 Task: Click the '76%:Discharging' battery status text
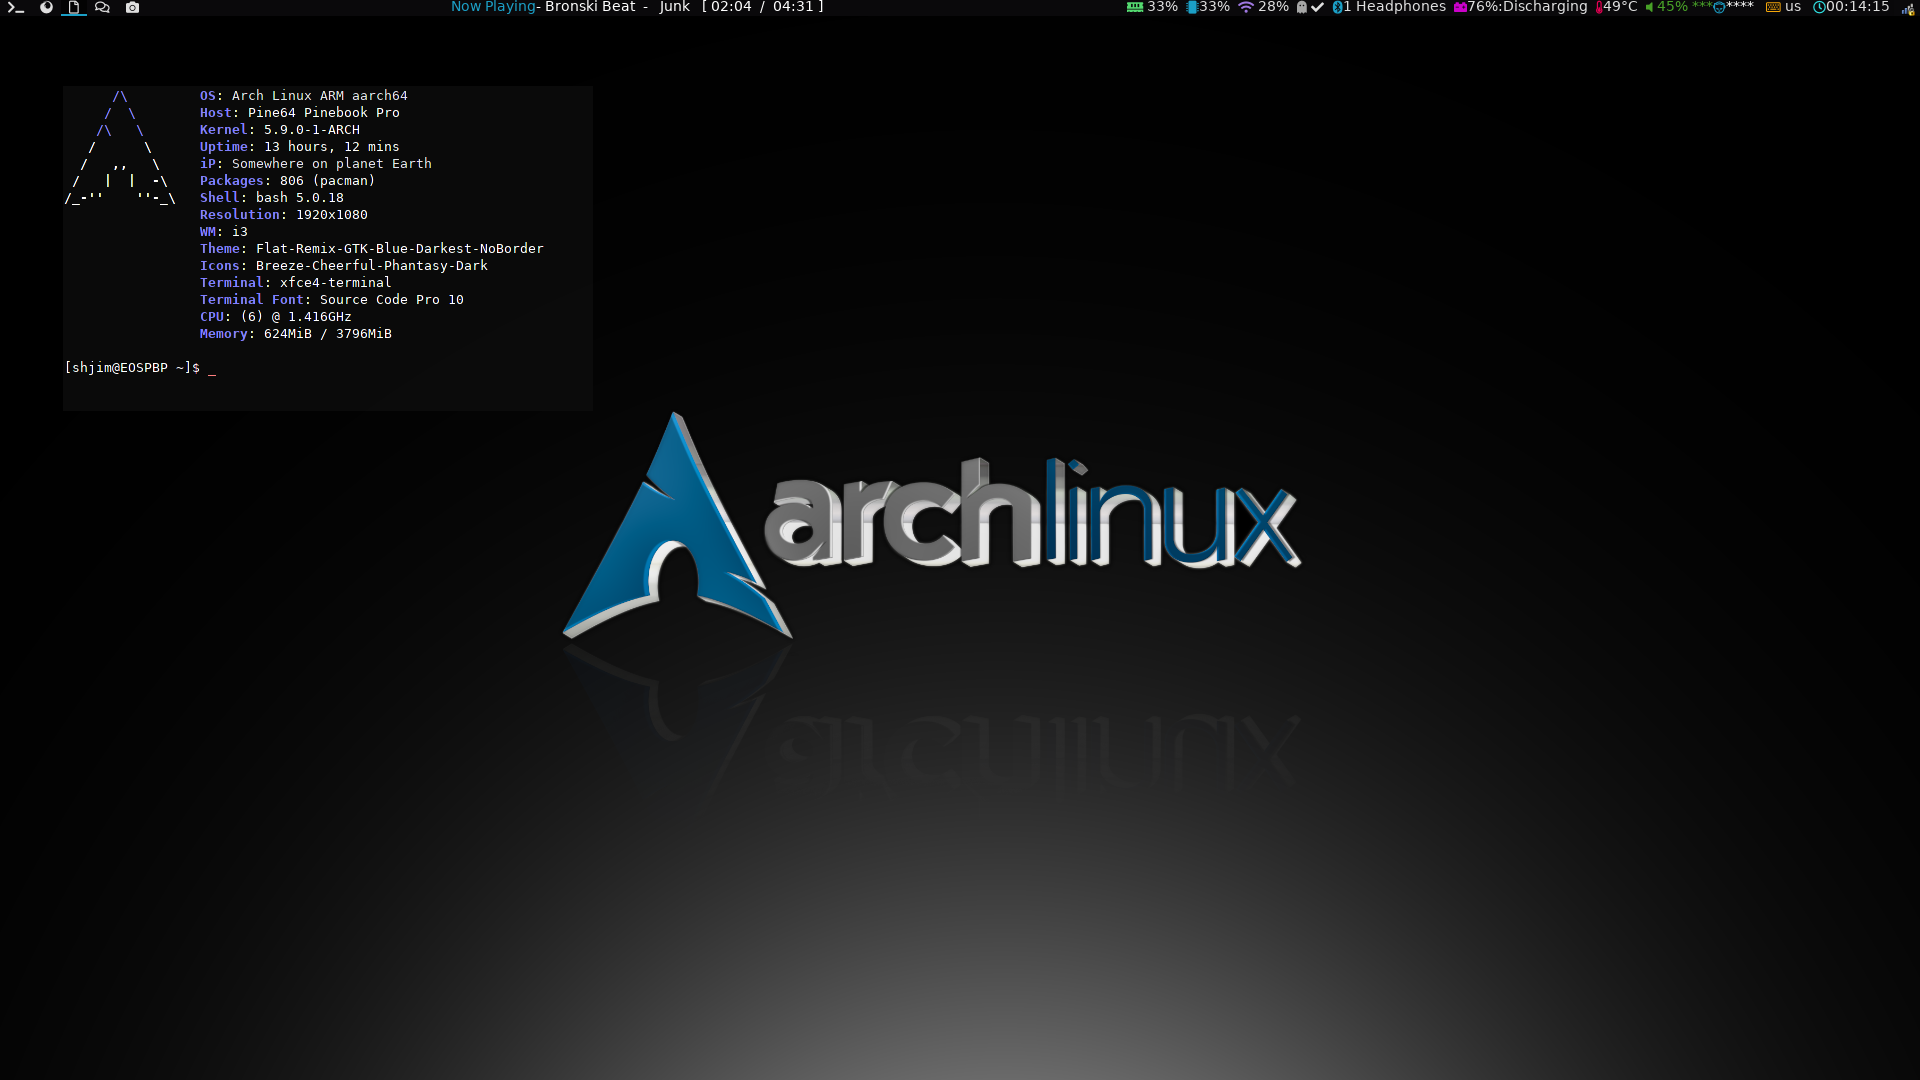(1528, 7)
